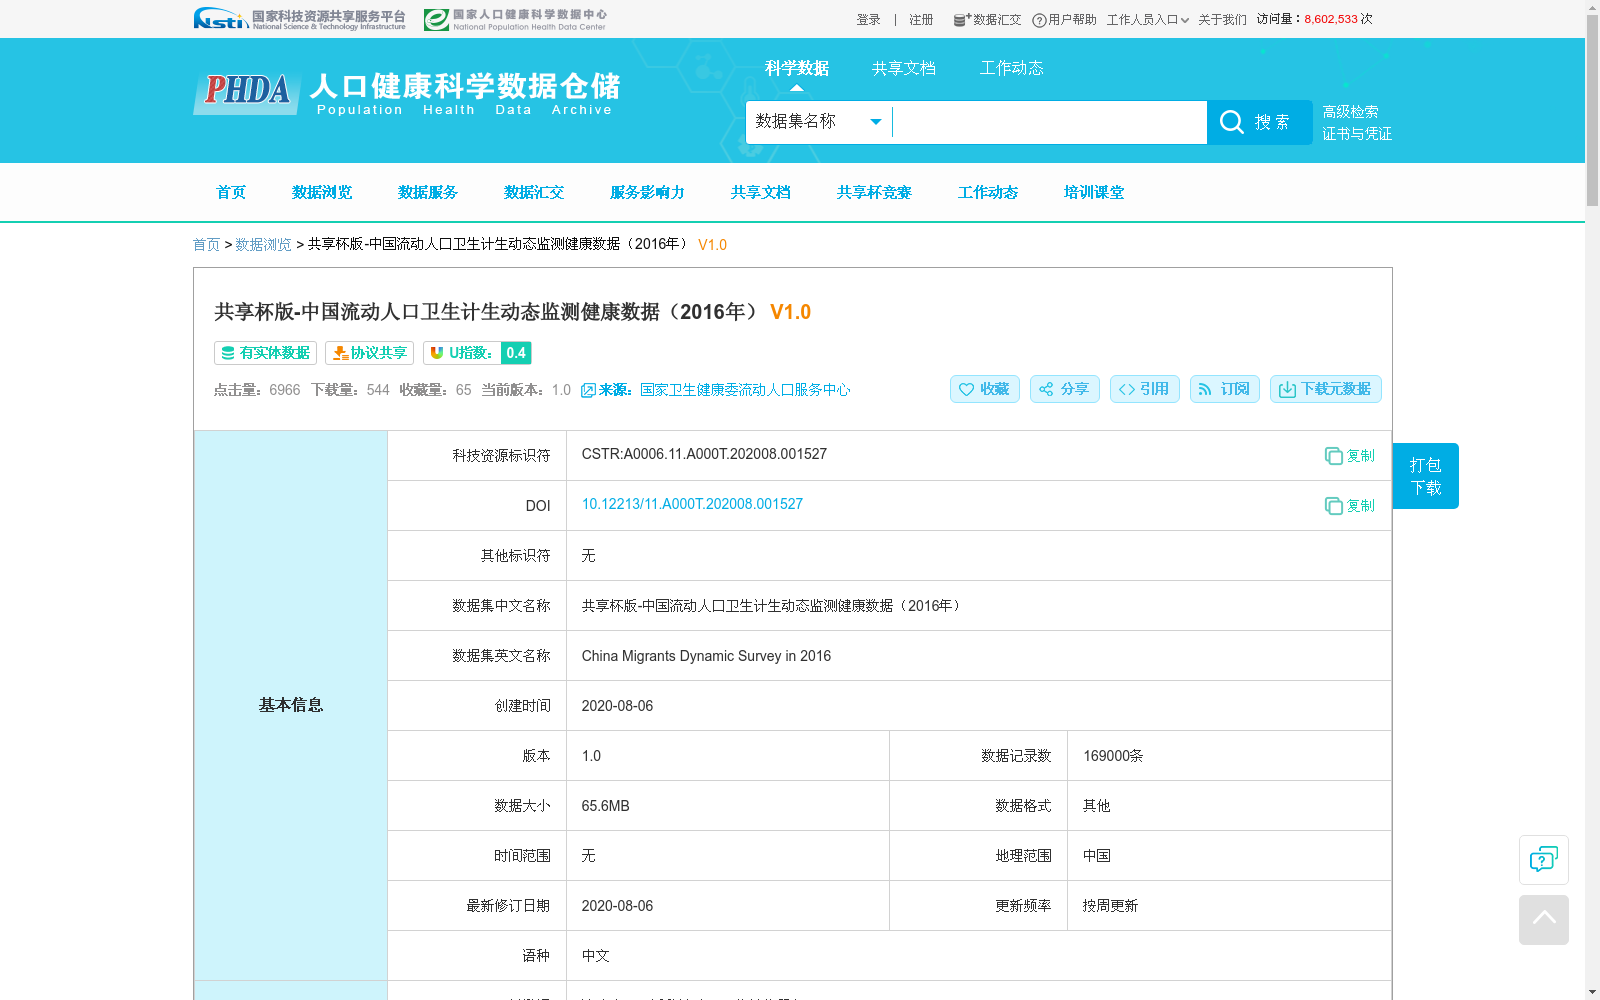
Task: Switch to 工作动态 search tab
Action: coord(1012,68)
